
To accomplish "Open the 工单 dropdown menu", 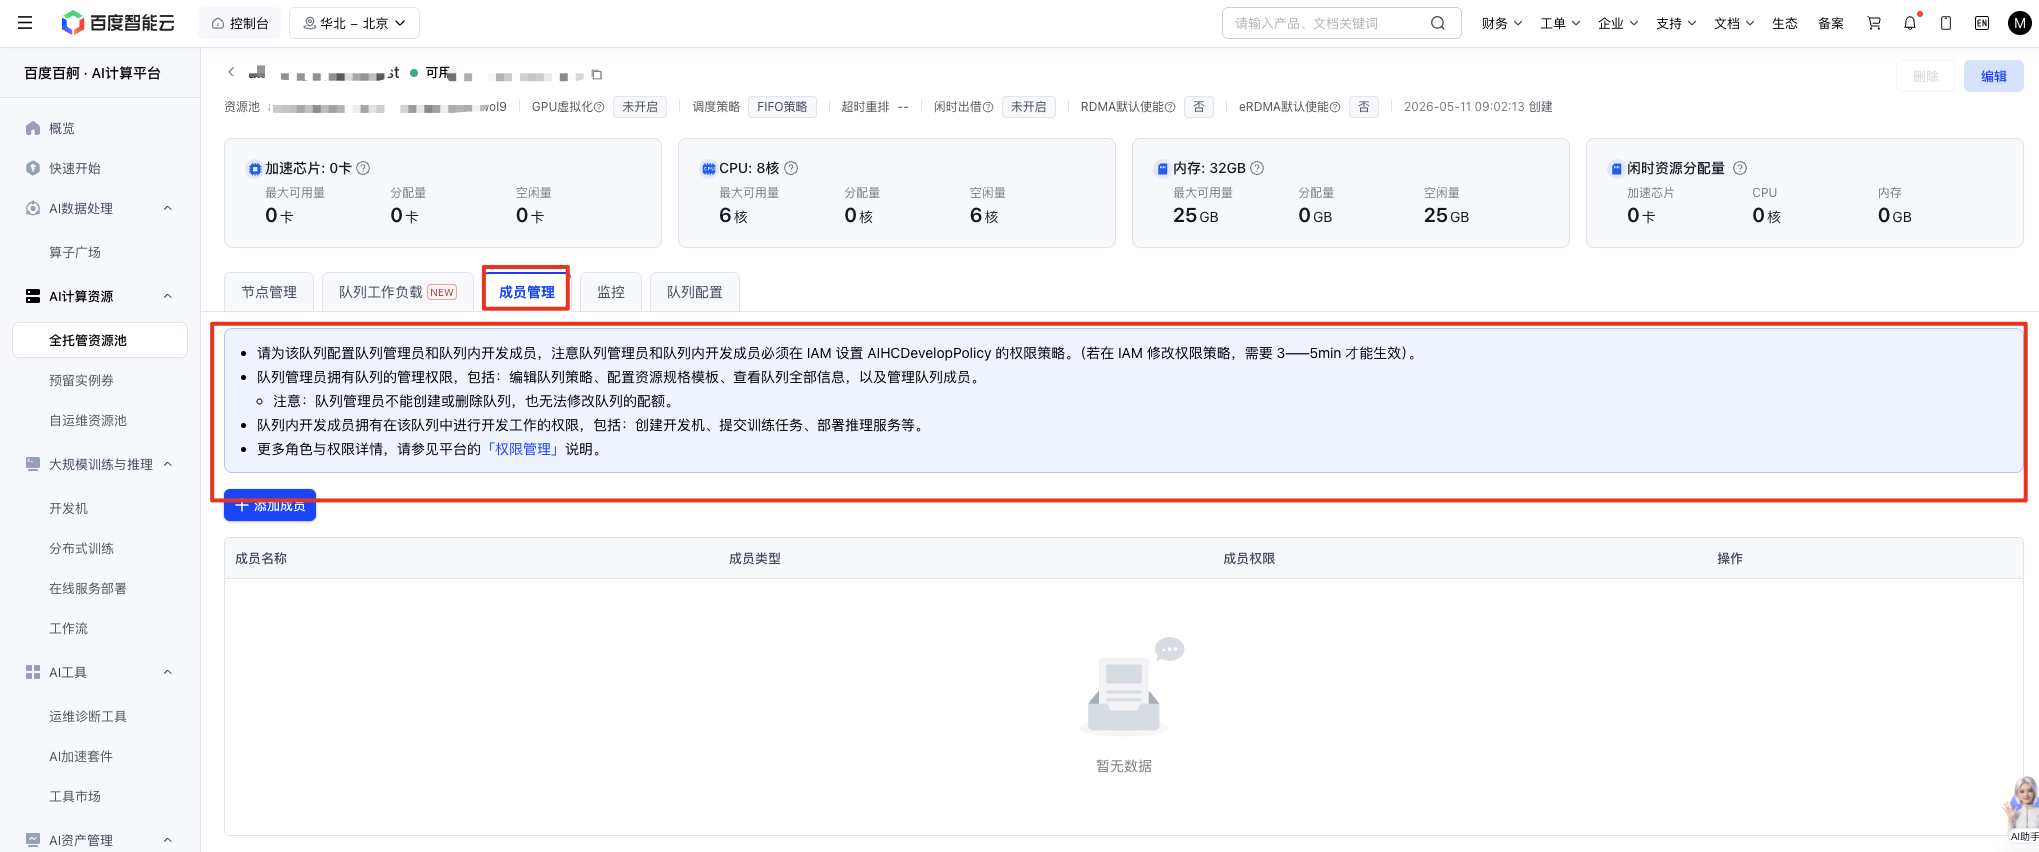I will 1560,23.
